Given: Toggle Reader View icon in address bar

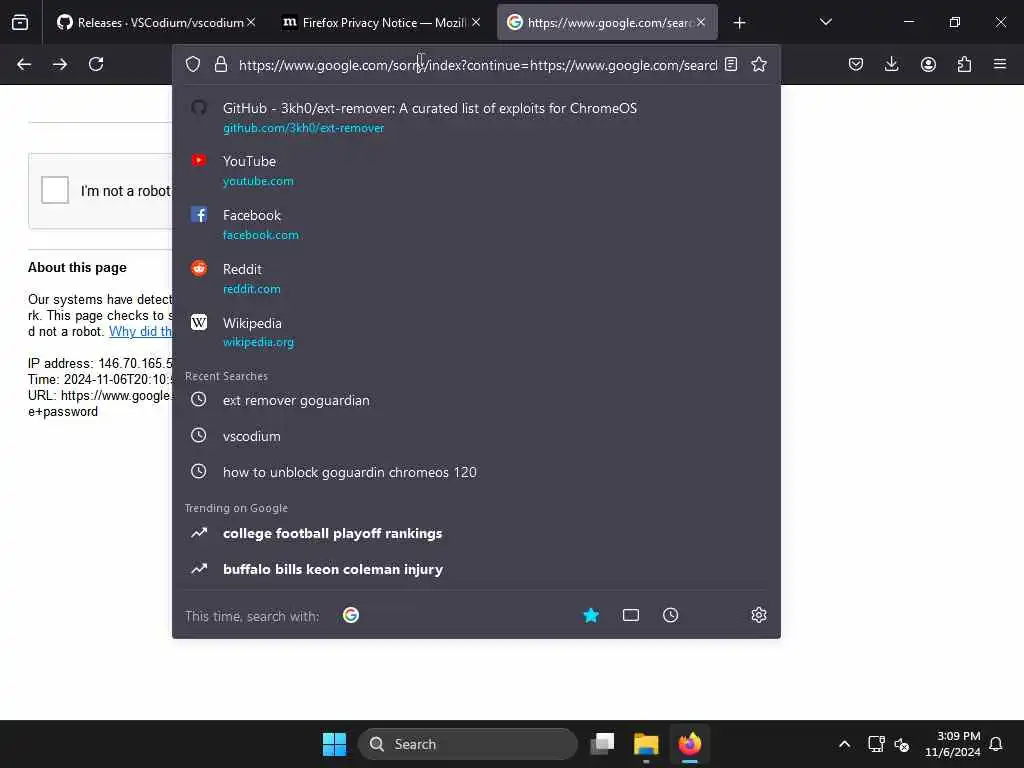Looking at the screenshot, I should point(731,64).
